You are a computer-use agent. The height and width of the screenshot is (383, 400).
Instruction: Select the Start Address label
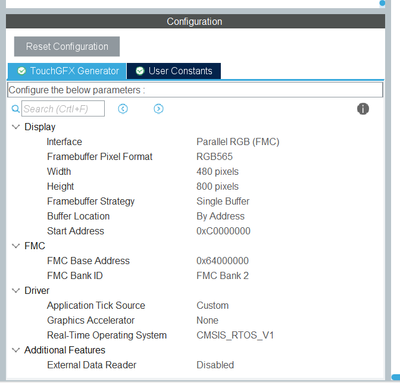point(76,231)
